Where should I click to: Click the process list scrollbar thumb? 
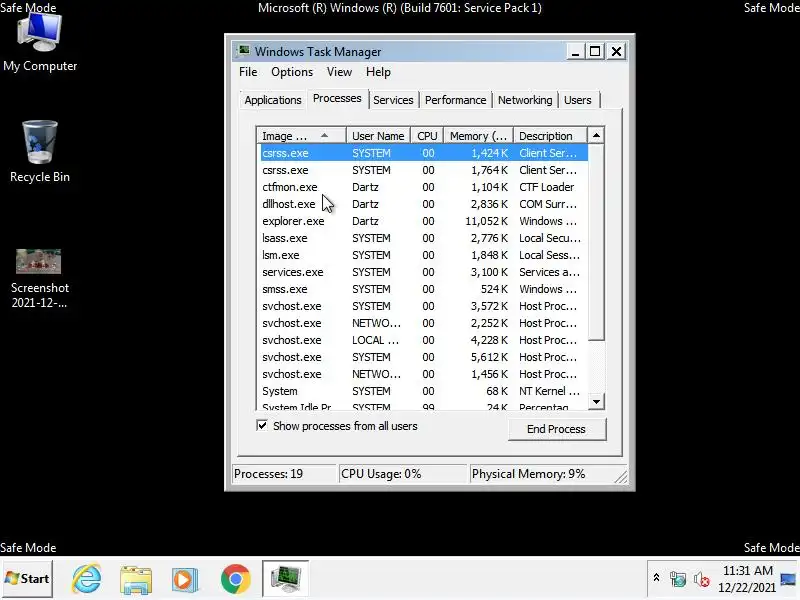(596, 242)
